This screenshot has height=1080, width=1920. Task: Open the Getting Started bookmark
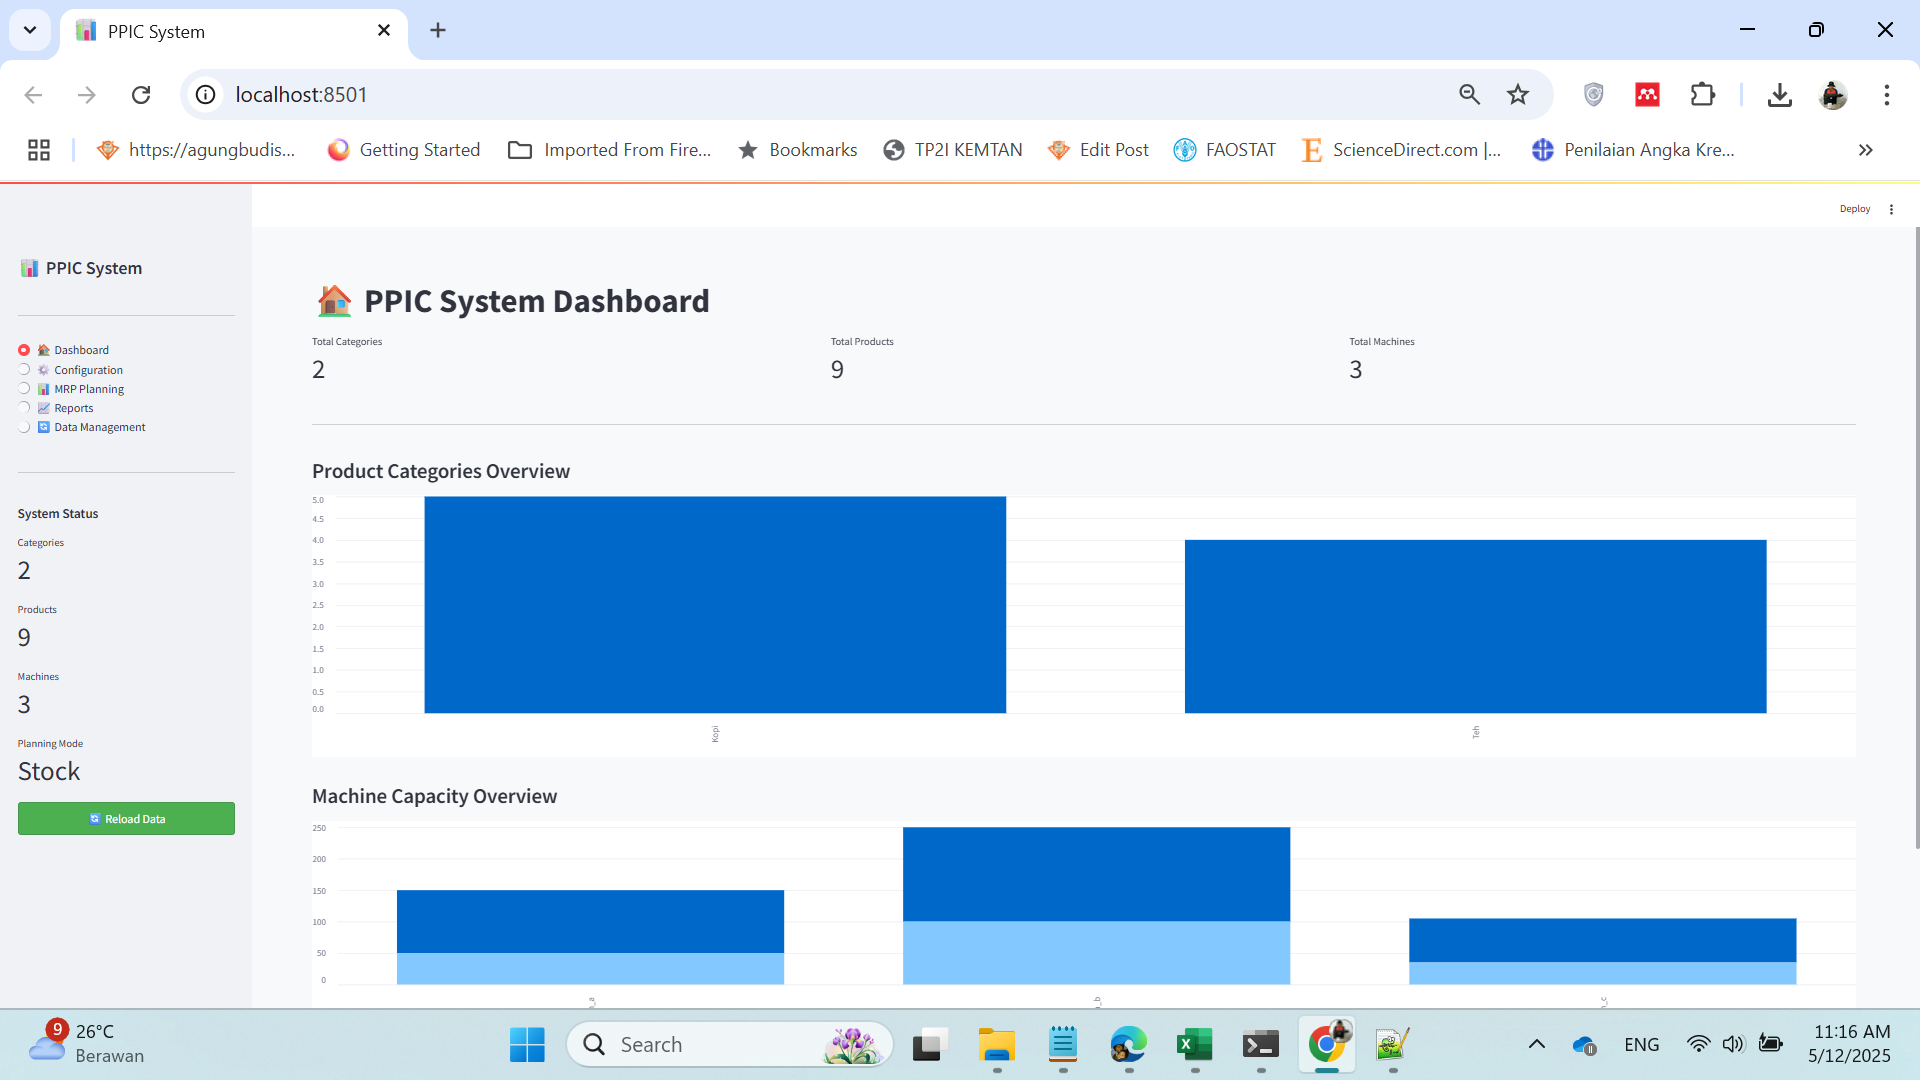click(x=404, y=150)
